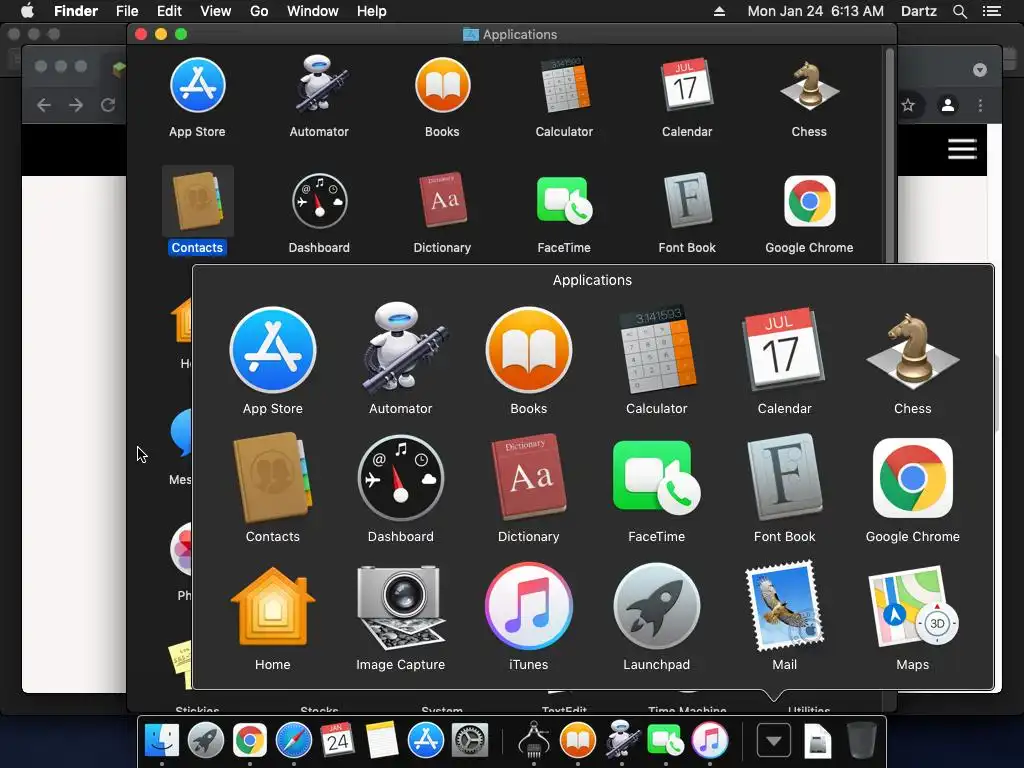Select Calendar icon in Finder window
This screenshot has height=768, width=1024.
pyautogui.click(x=686, y=85)
